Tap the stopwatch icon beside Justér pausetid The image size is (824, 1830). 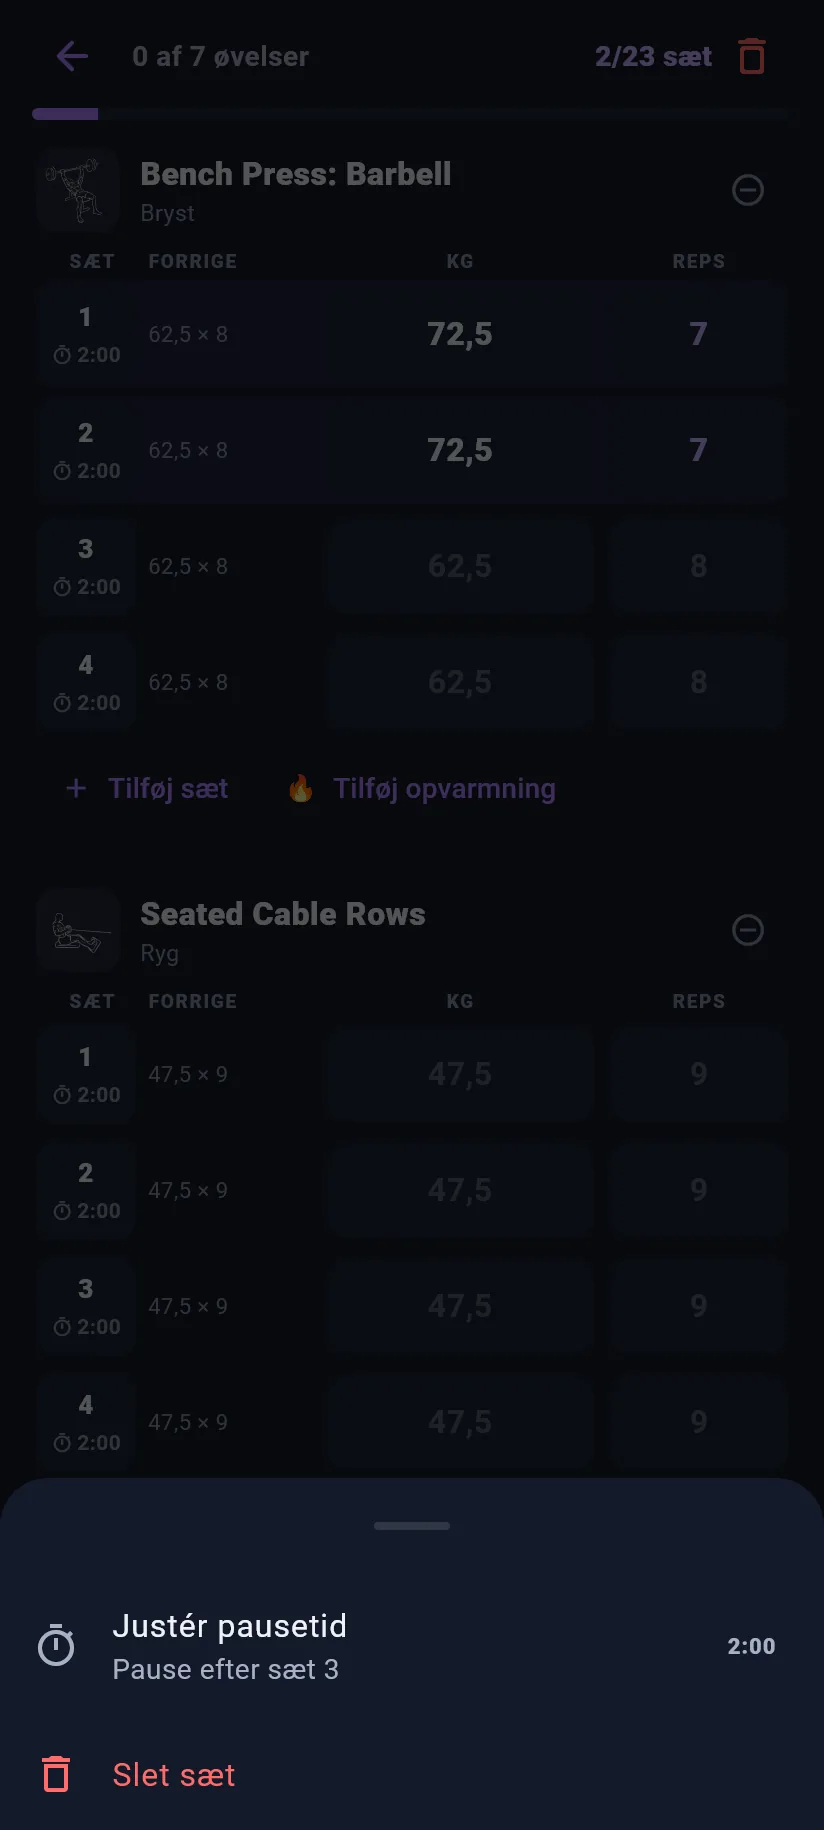(x=56, y=1645)
